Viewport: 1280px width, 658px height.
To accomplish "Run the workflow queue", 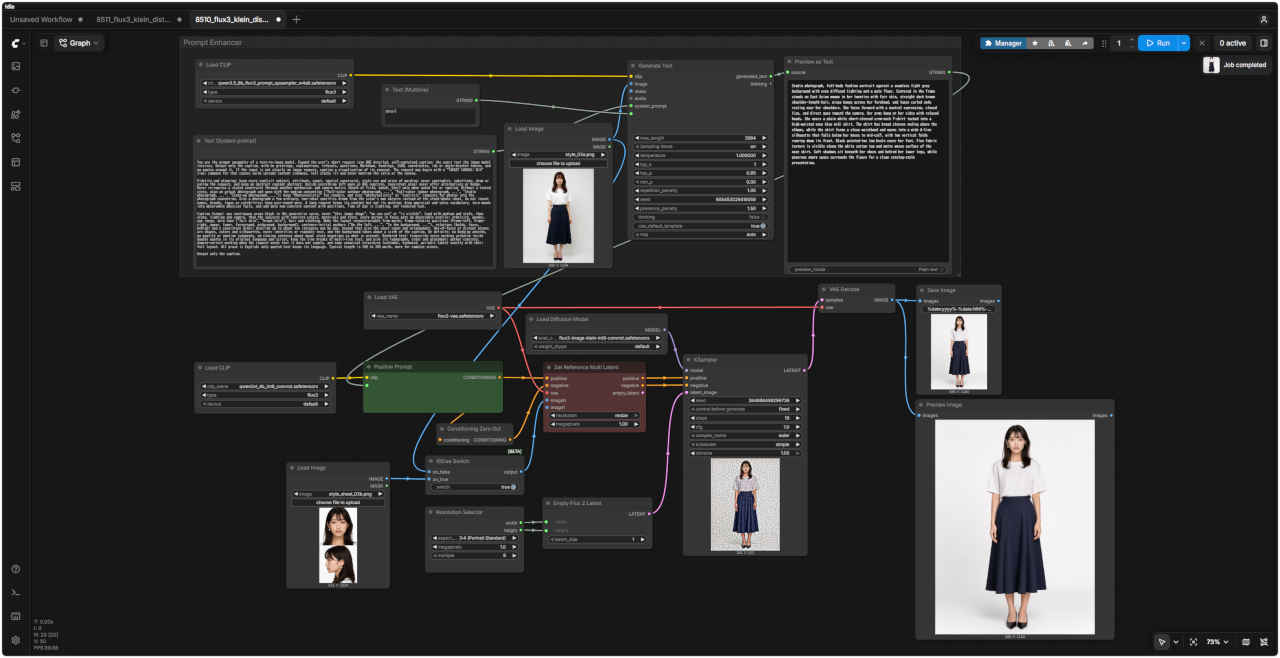I will [1158, 43].
